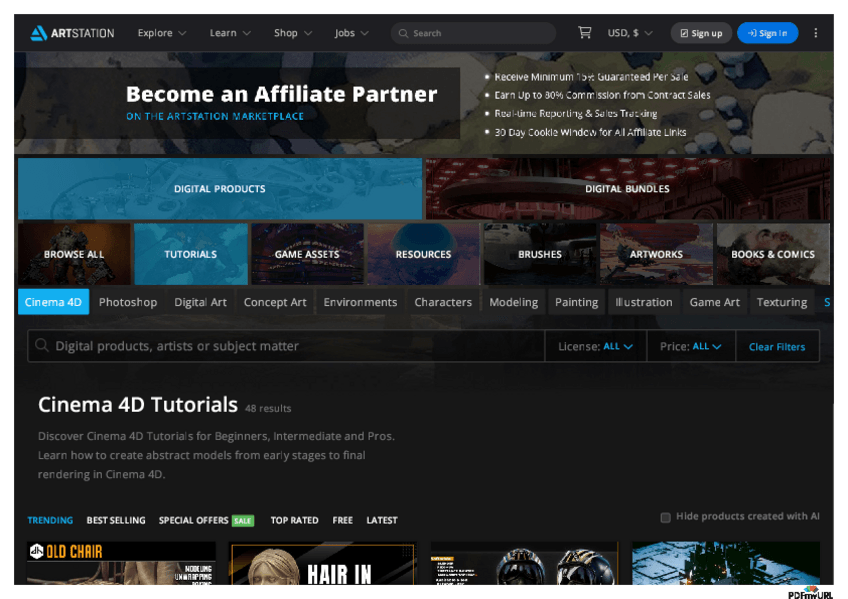Open the Hair tutorial product thumbnail
The width and height of the screenshot is (848, 599).
[x=322, y=565]
